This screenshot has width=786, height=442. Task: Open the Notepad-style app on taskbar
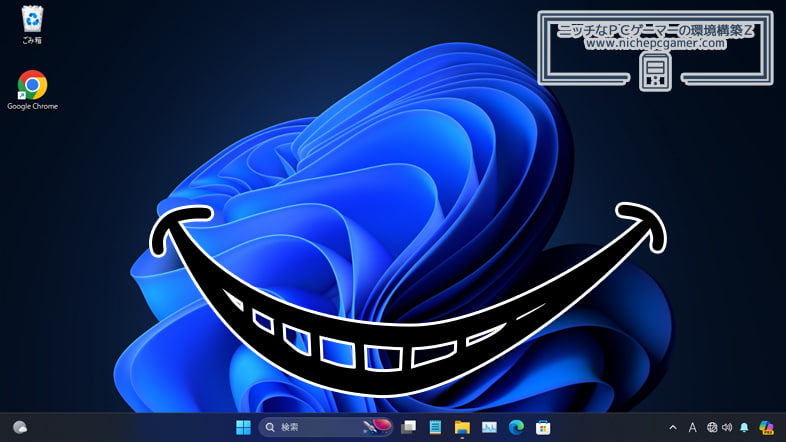(x=435, y=427)
